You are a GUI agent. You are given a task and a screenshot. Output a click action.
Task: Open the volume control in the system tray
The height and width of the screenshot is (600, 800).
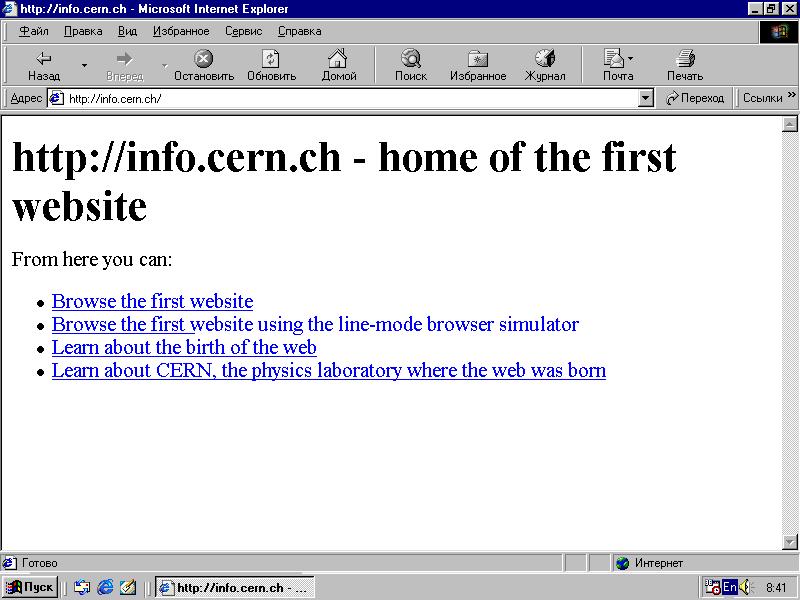pos(744,587)
